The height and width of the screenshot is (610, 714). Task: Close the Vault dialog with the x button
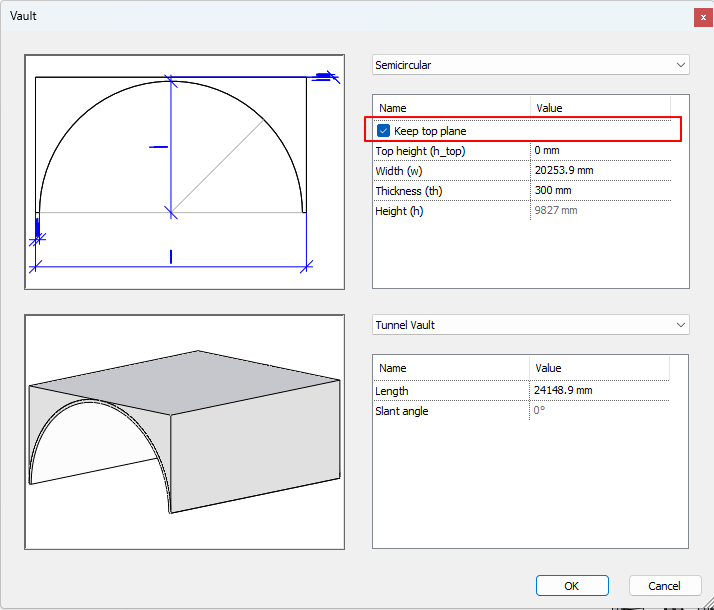pos(702,17)
